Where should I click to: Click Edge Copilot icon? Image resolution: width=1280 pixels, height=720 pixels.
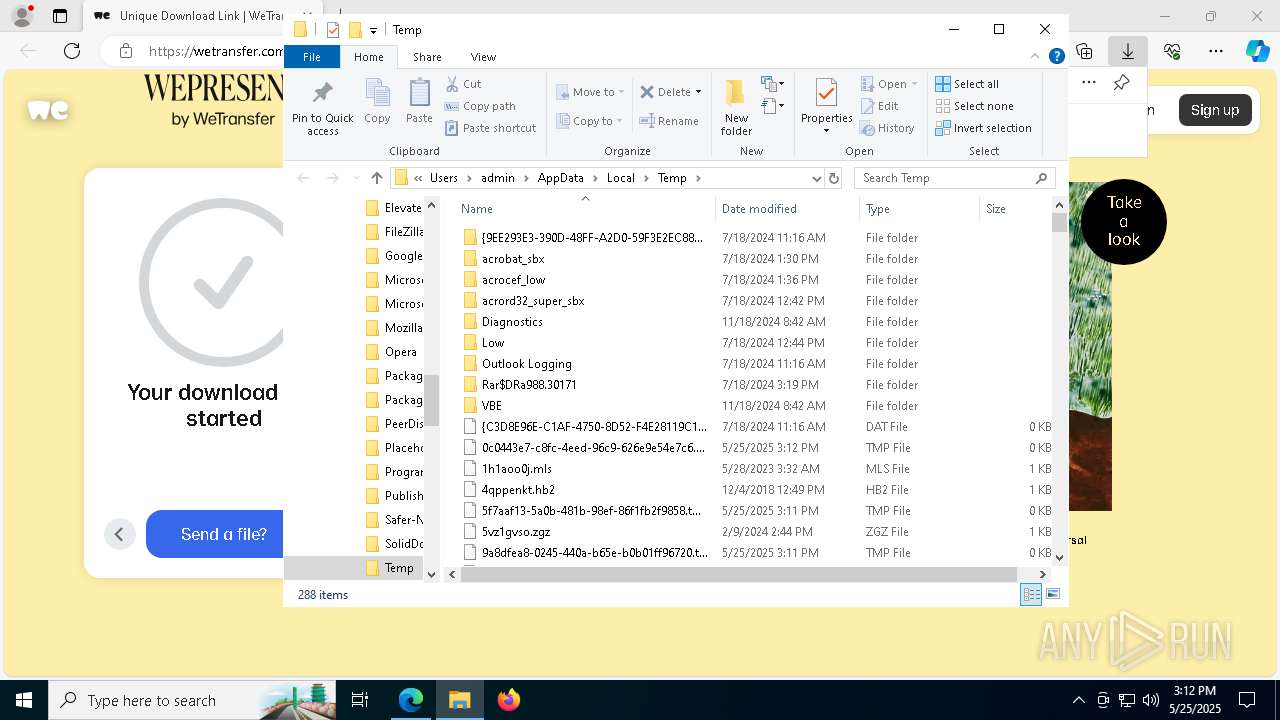(x=1257, y=51)
